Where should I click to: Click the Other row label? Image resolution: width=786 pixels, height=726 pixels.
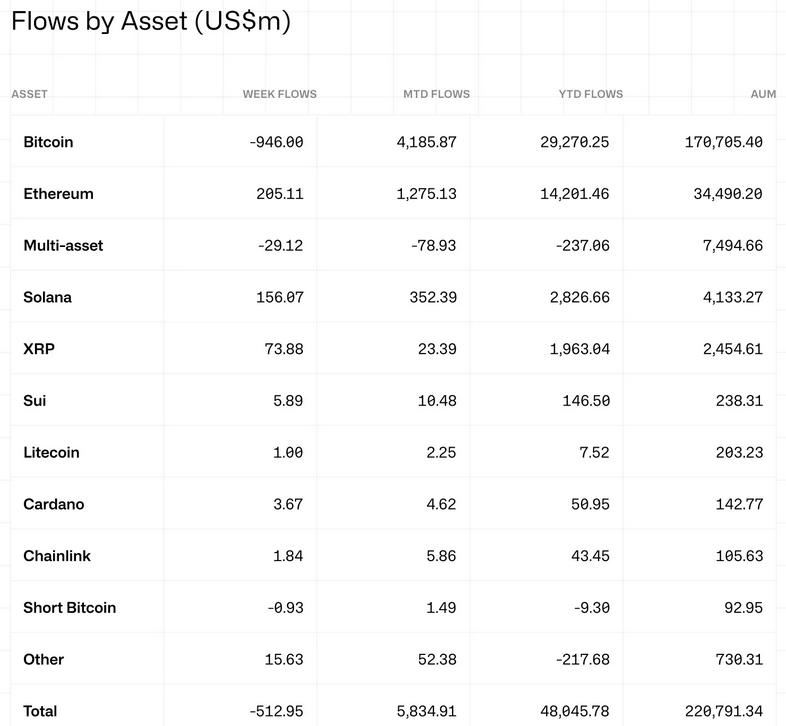tap(43, 659)
